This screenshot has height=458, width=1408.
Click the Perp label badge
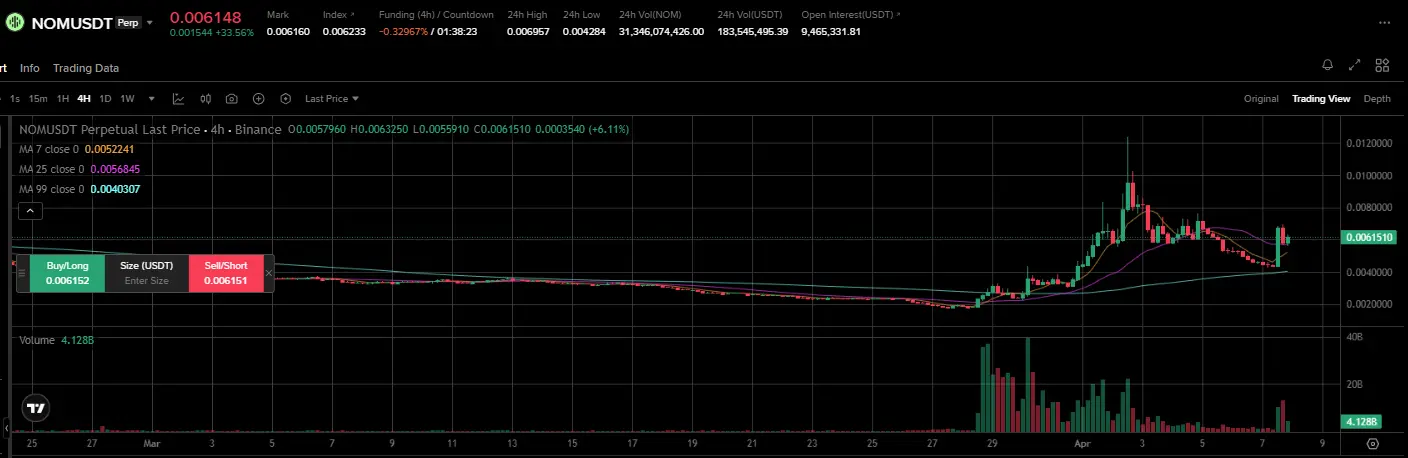(x=128, y=21)
